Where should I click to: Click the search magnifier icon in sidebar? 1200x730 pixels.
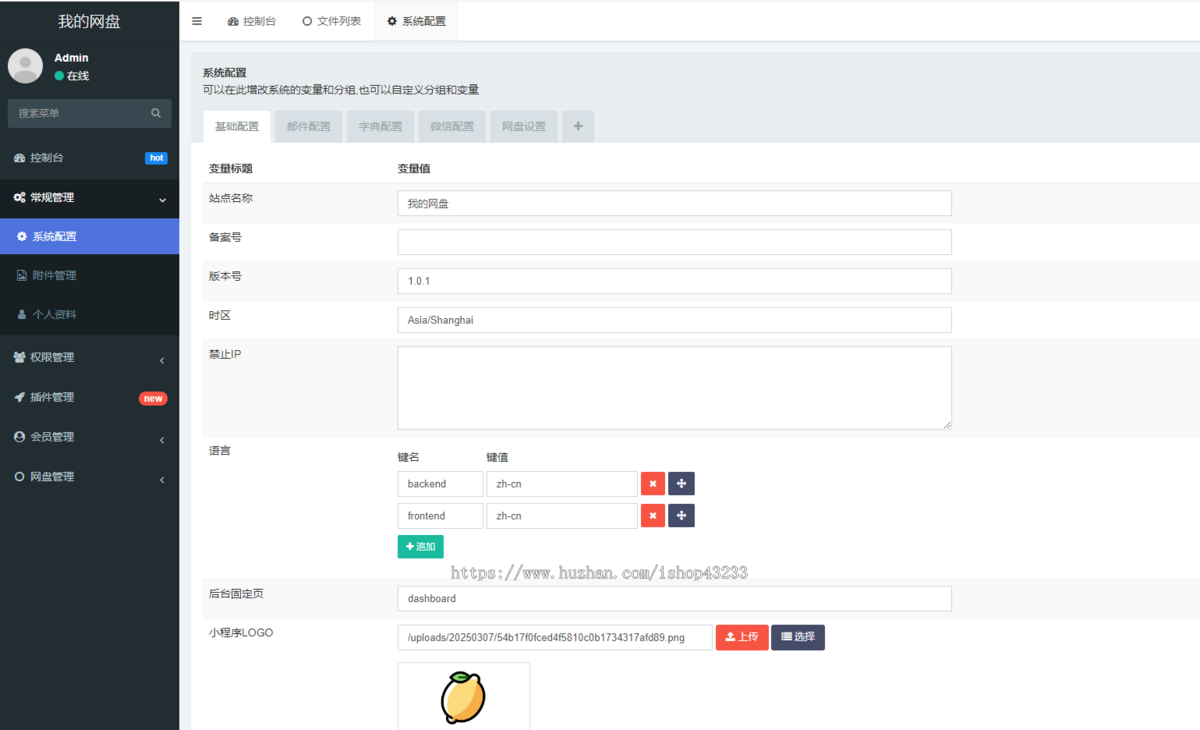(156, 113)
